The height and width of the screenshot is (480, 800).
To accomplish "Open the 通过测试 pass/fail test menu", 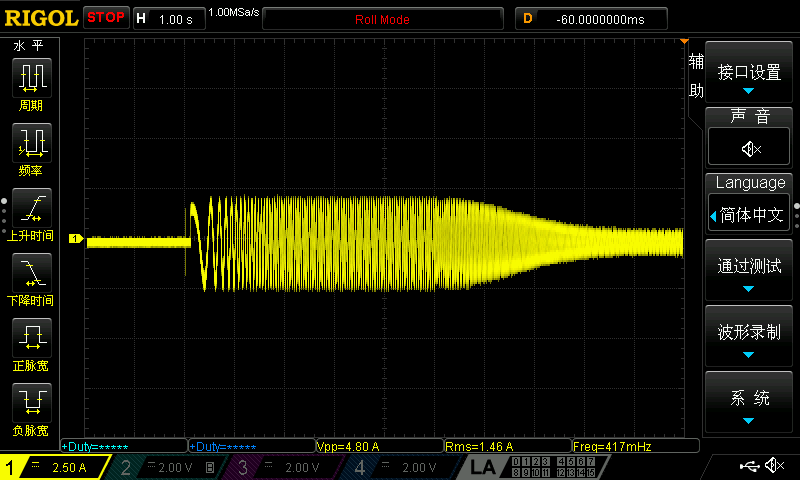I will pyautogui.click(x=748, y=270).
